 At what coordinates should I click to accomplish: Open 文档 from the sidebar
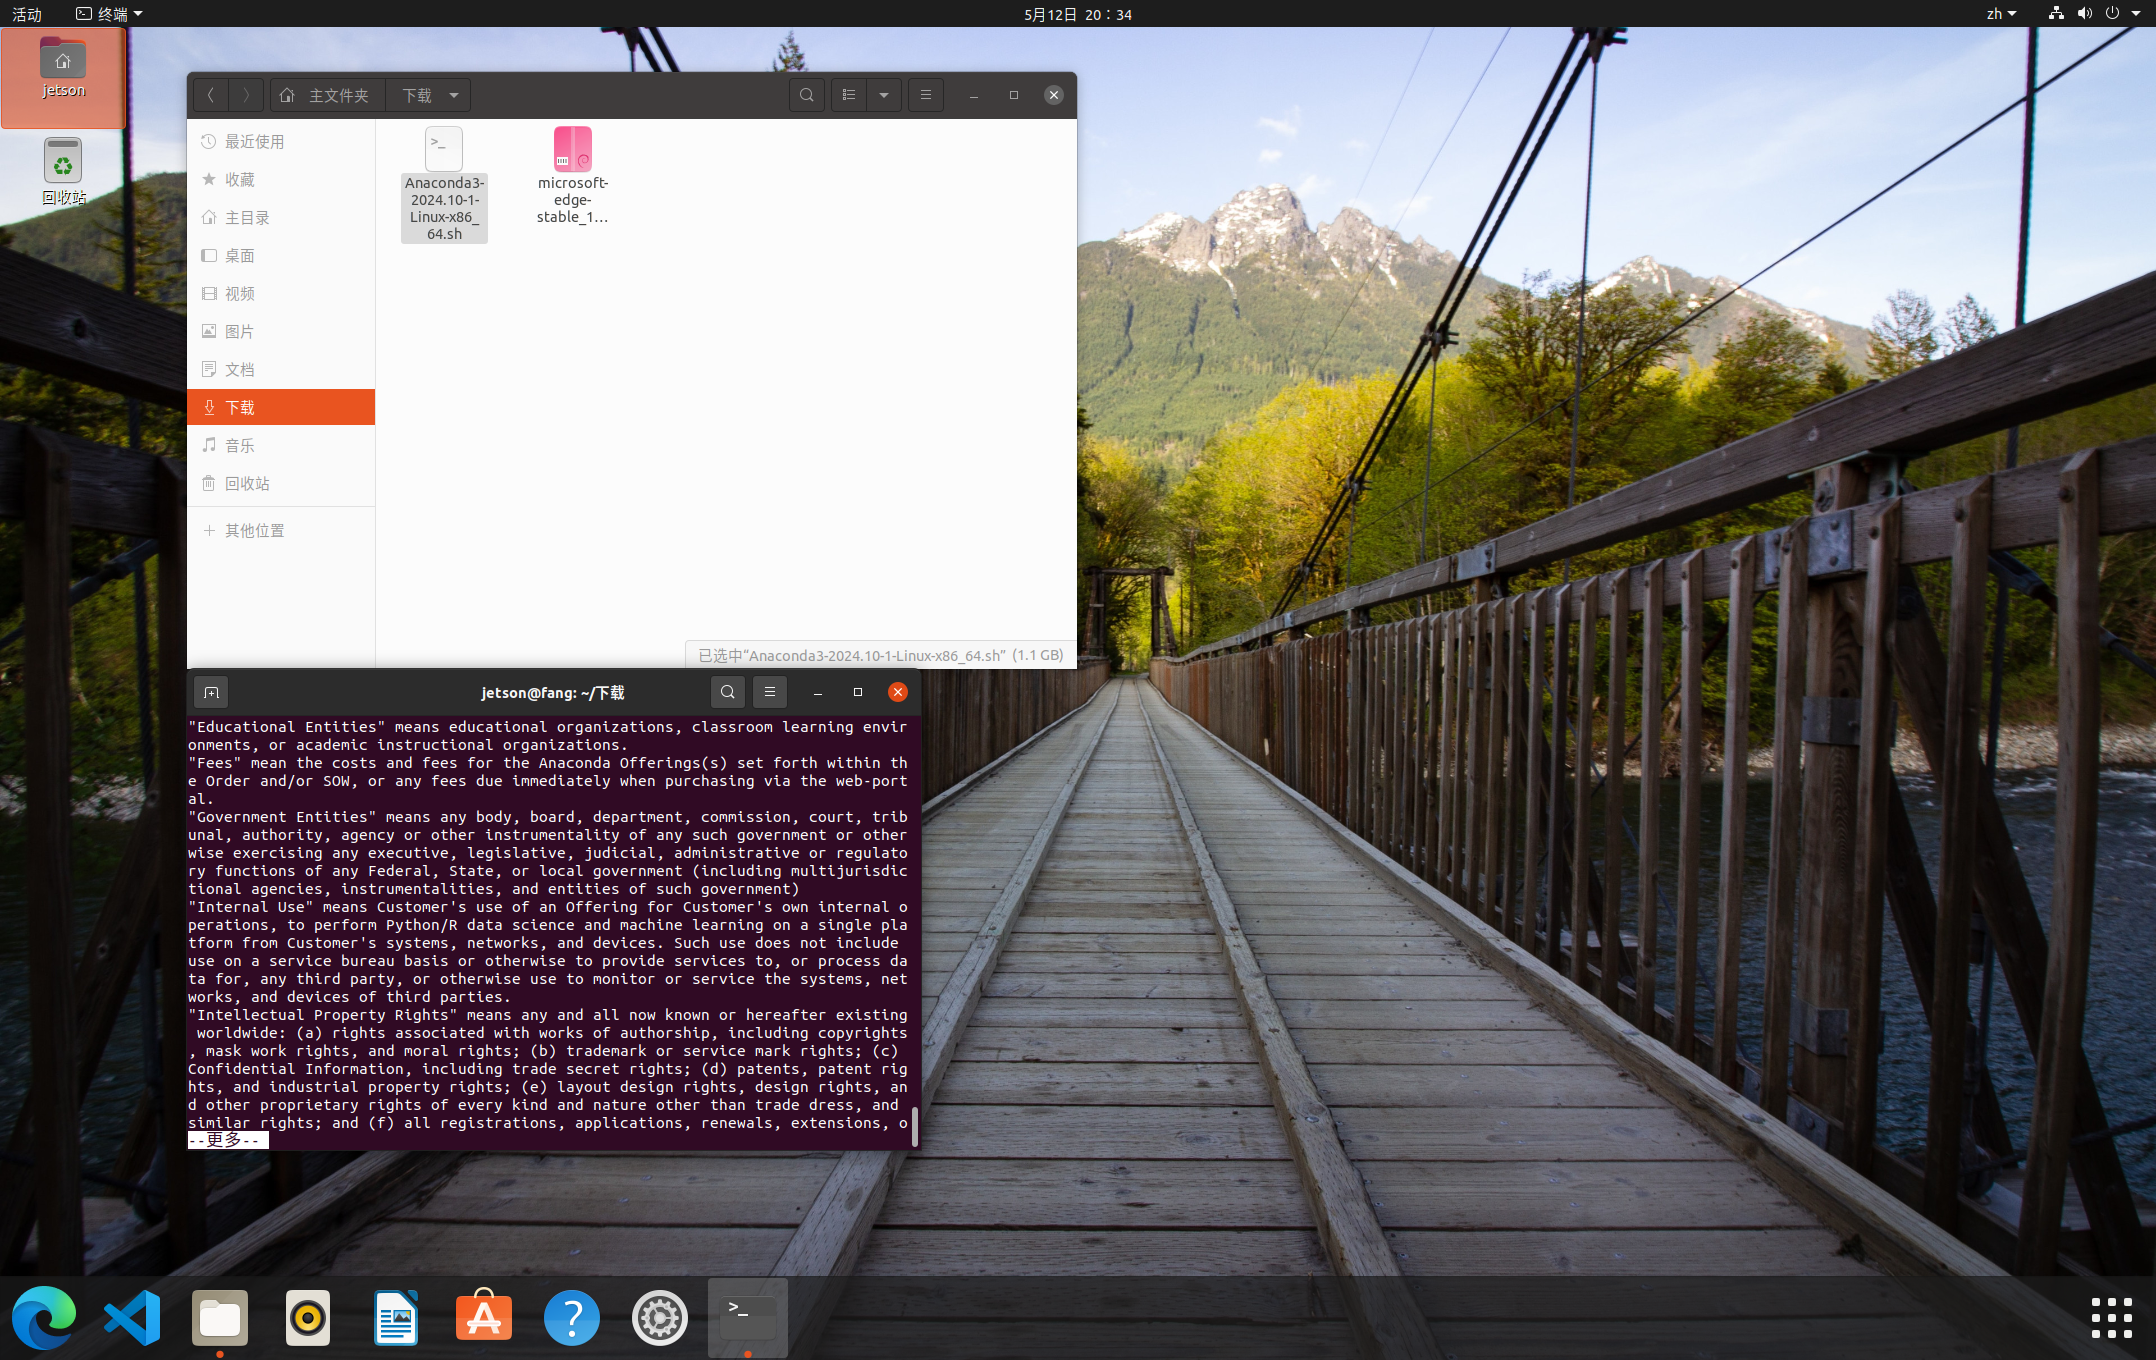(281, 369)
